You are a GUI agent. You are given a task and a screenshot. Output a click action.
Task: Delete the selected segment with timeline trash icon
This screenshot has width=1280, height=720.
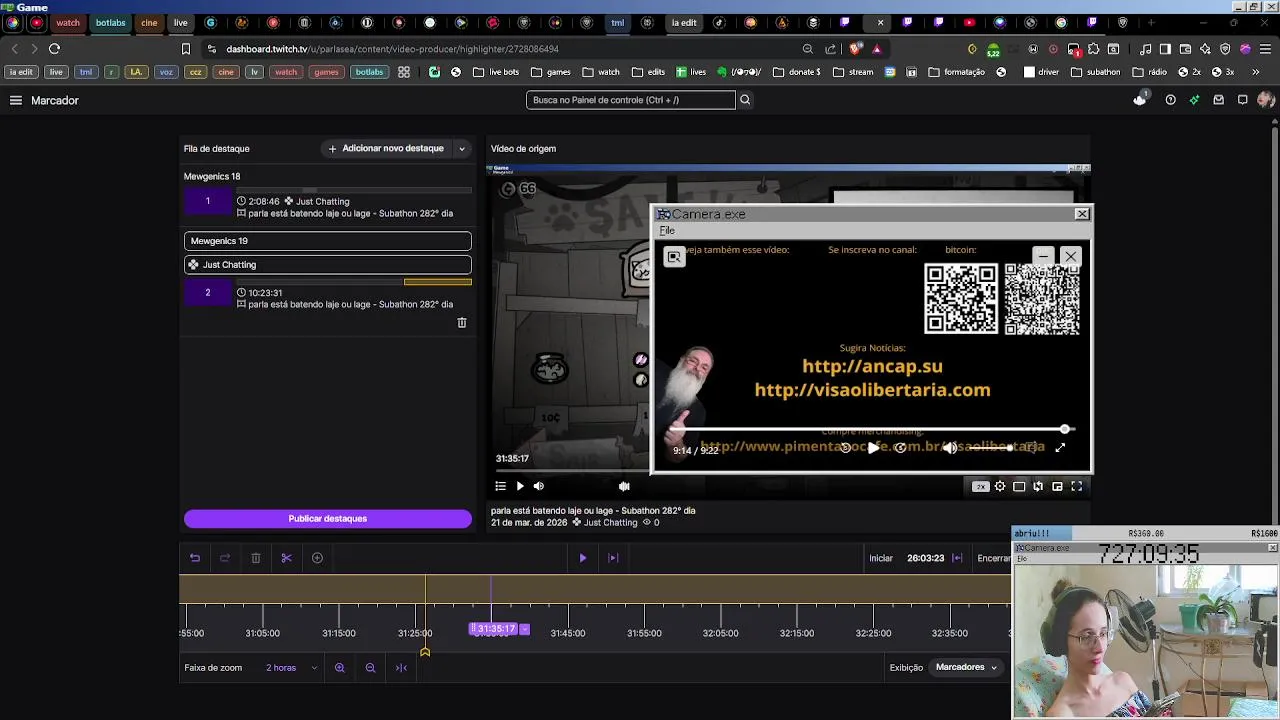click(256, 558)
